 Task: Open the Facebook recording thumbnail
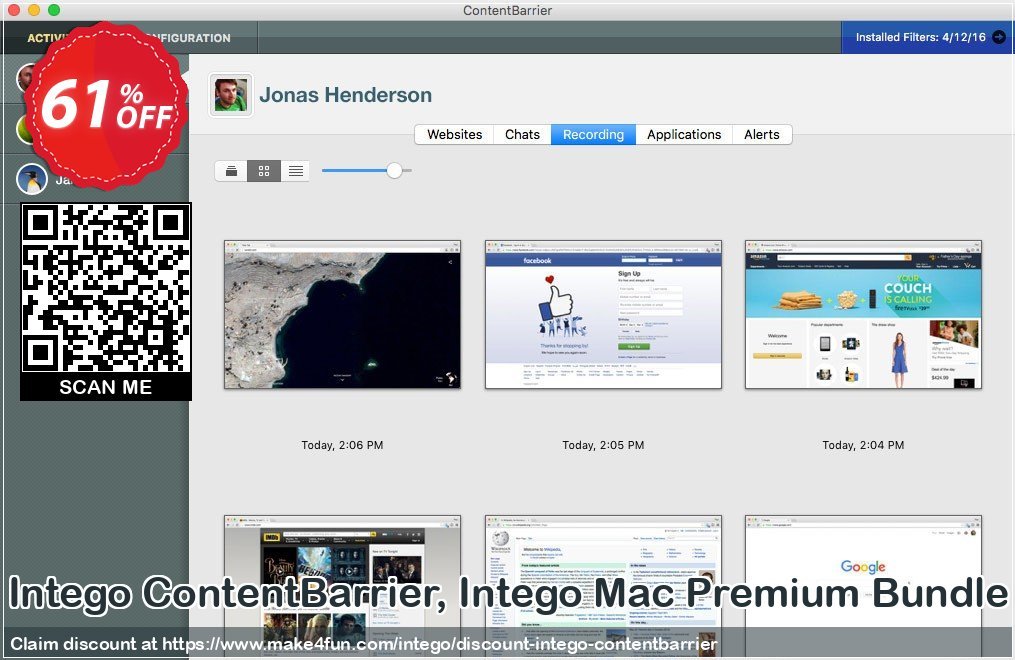[x=603, y=314]
